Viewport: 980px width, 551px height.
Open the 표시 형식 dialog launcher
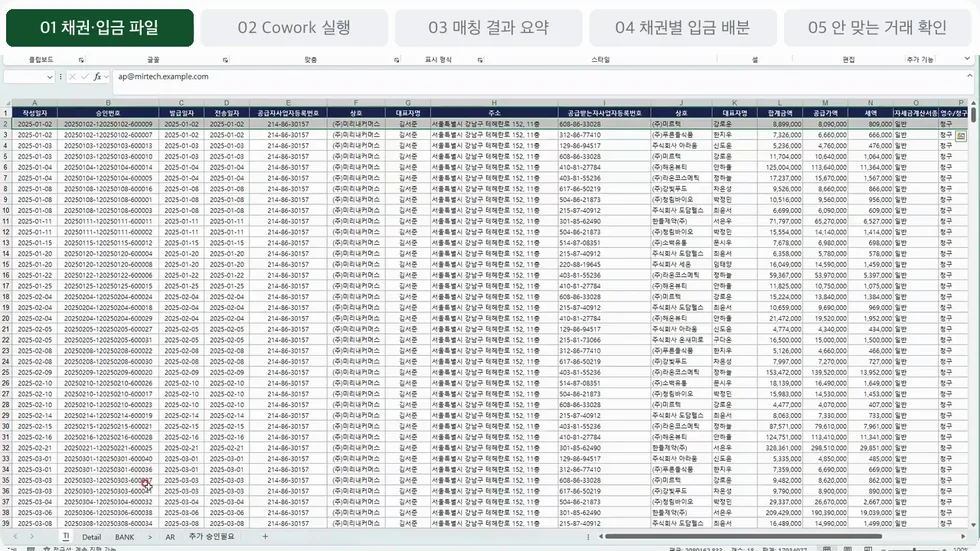tap(480, 60)
